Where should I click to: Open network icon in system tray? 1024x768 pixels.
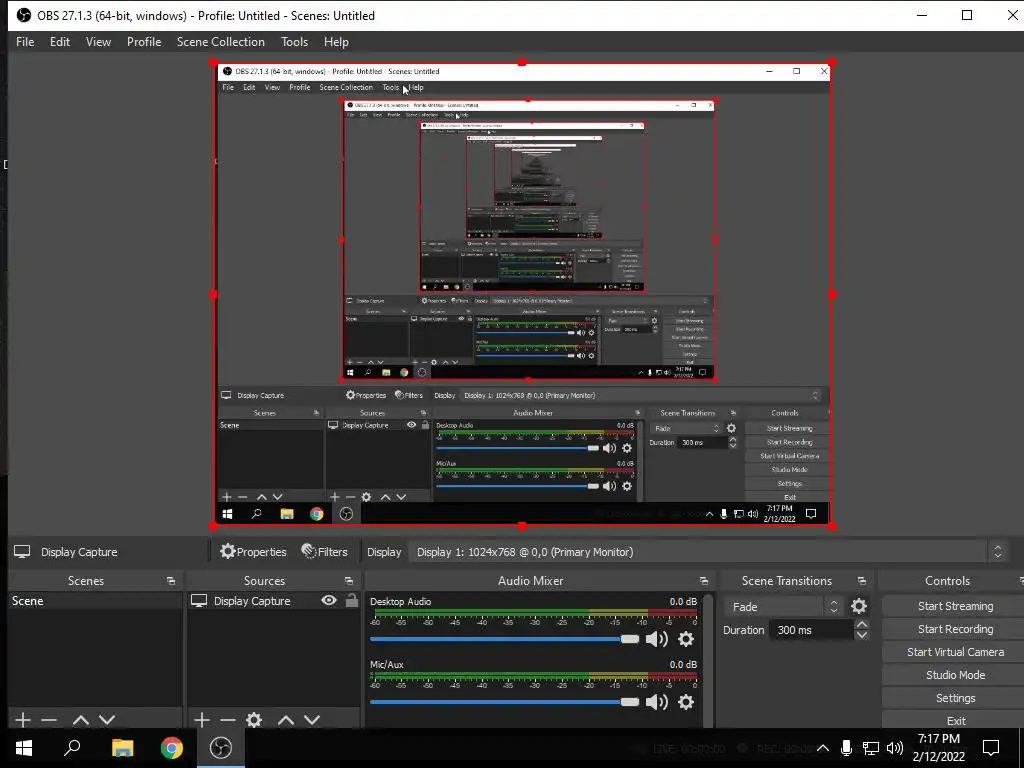pos(871,748)
